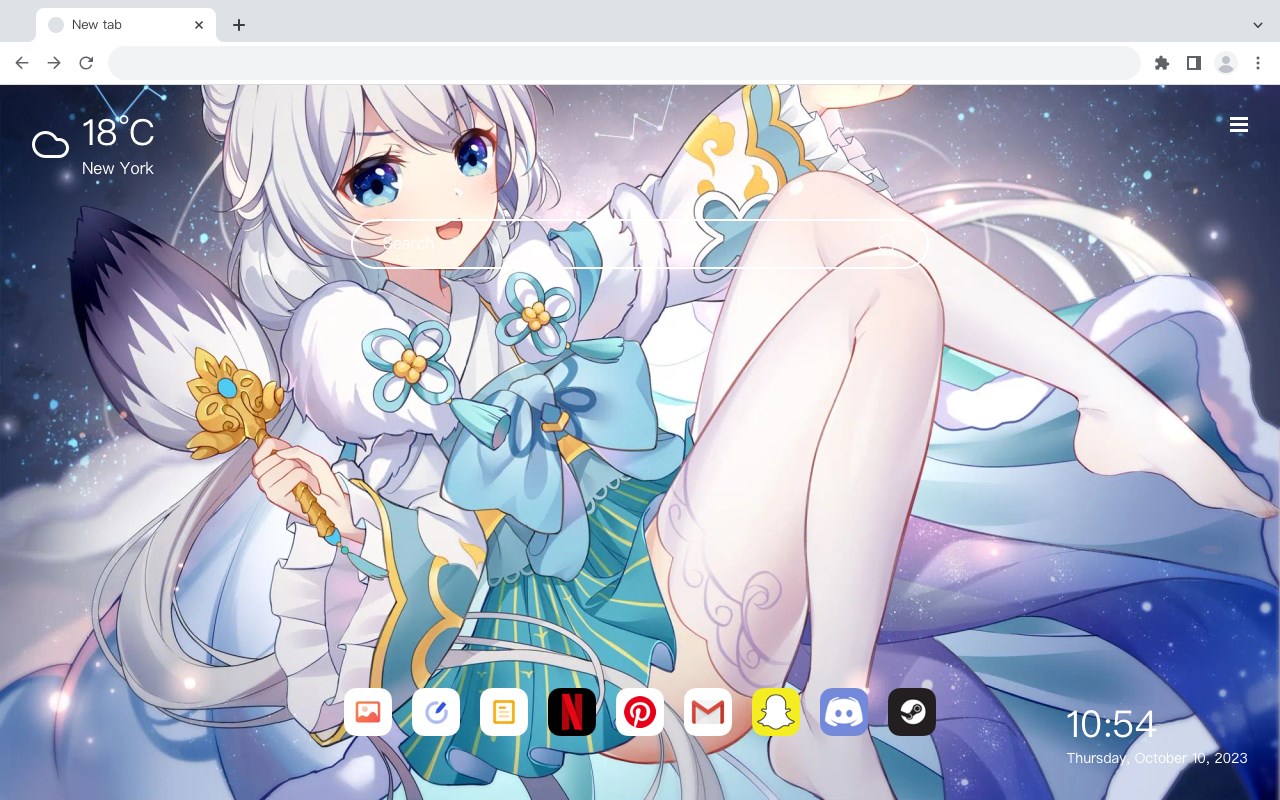Open the yellow notes shortcut icon
This screenshot has width=1280, height=800.
coord(504,712)
